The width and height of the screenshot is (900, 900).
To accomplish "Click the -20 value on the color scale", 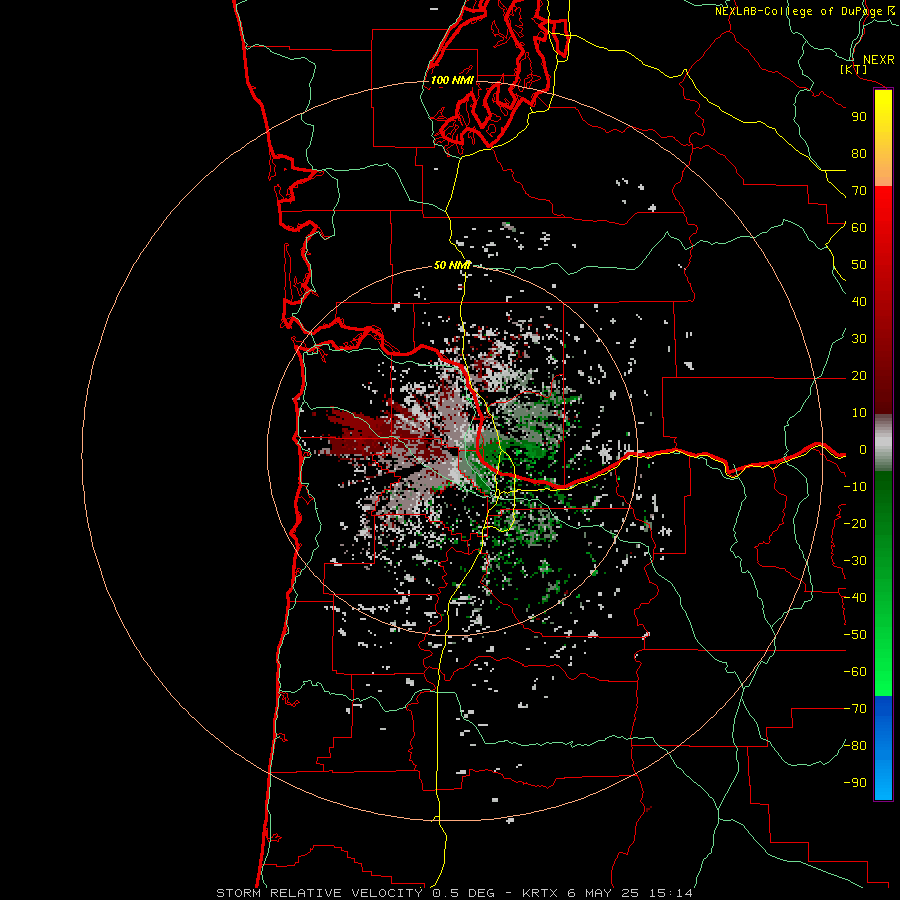I will [x=855, y=524].
